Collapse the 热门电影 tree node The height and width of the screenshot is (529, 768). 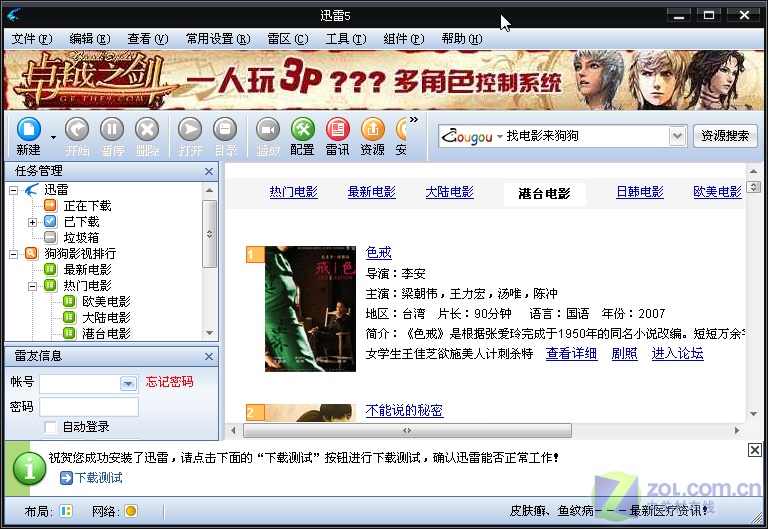point(32,286)
